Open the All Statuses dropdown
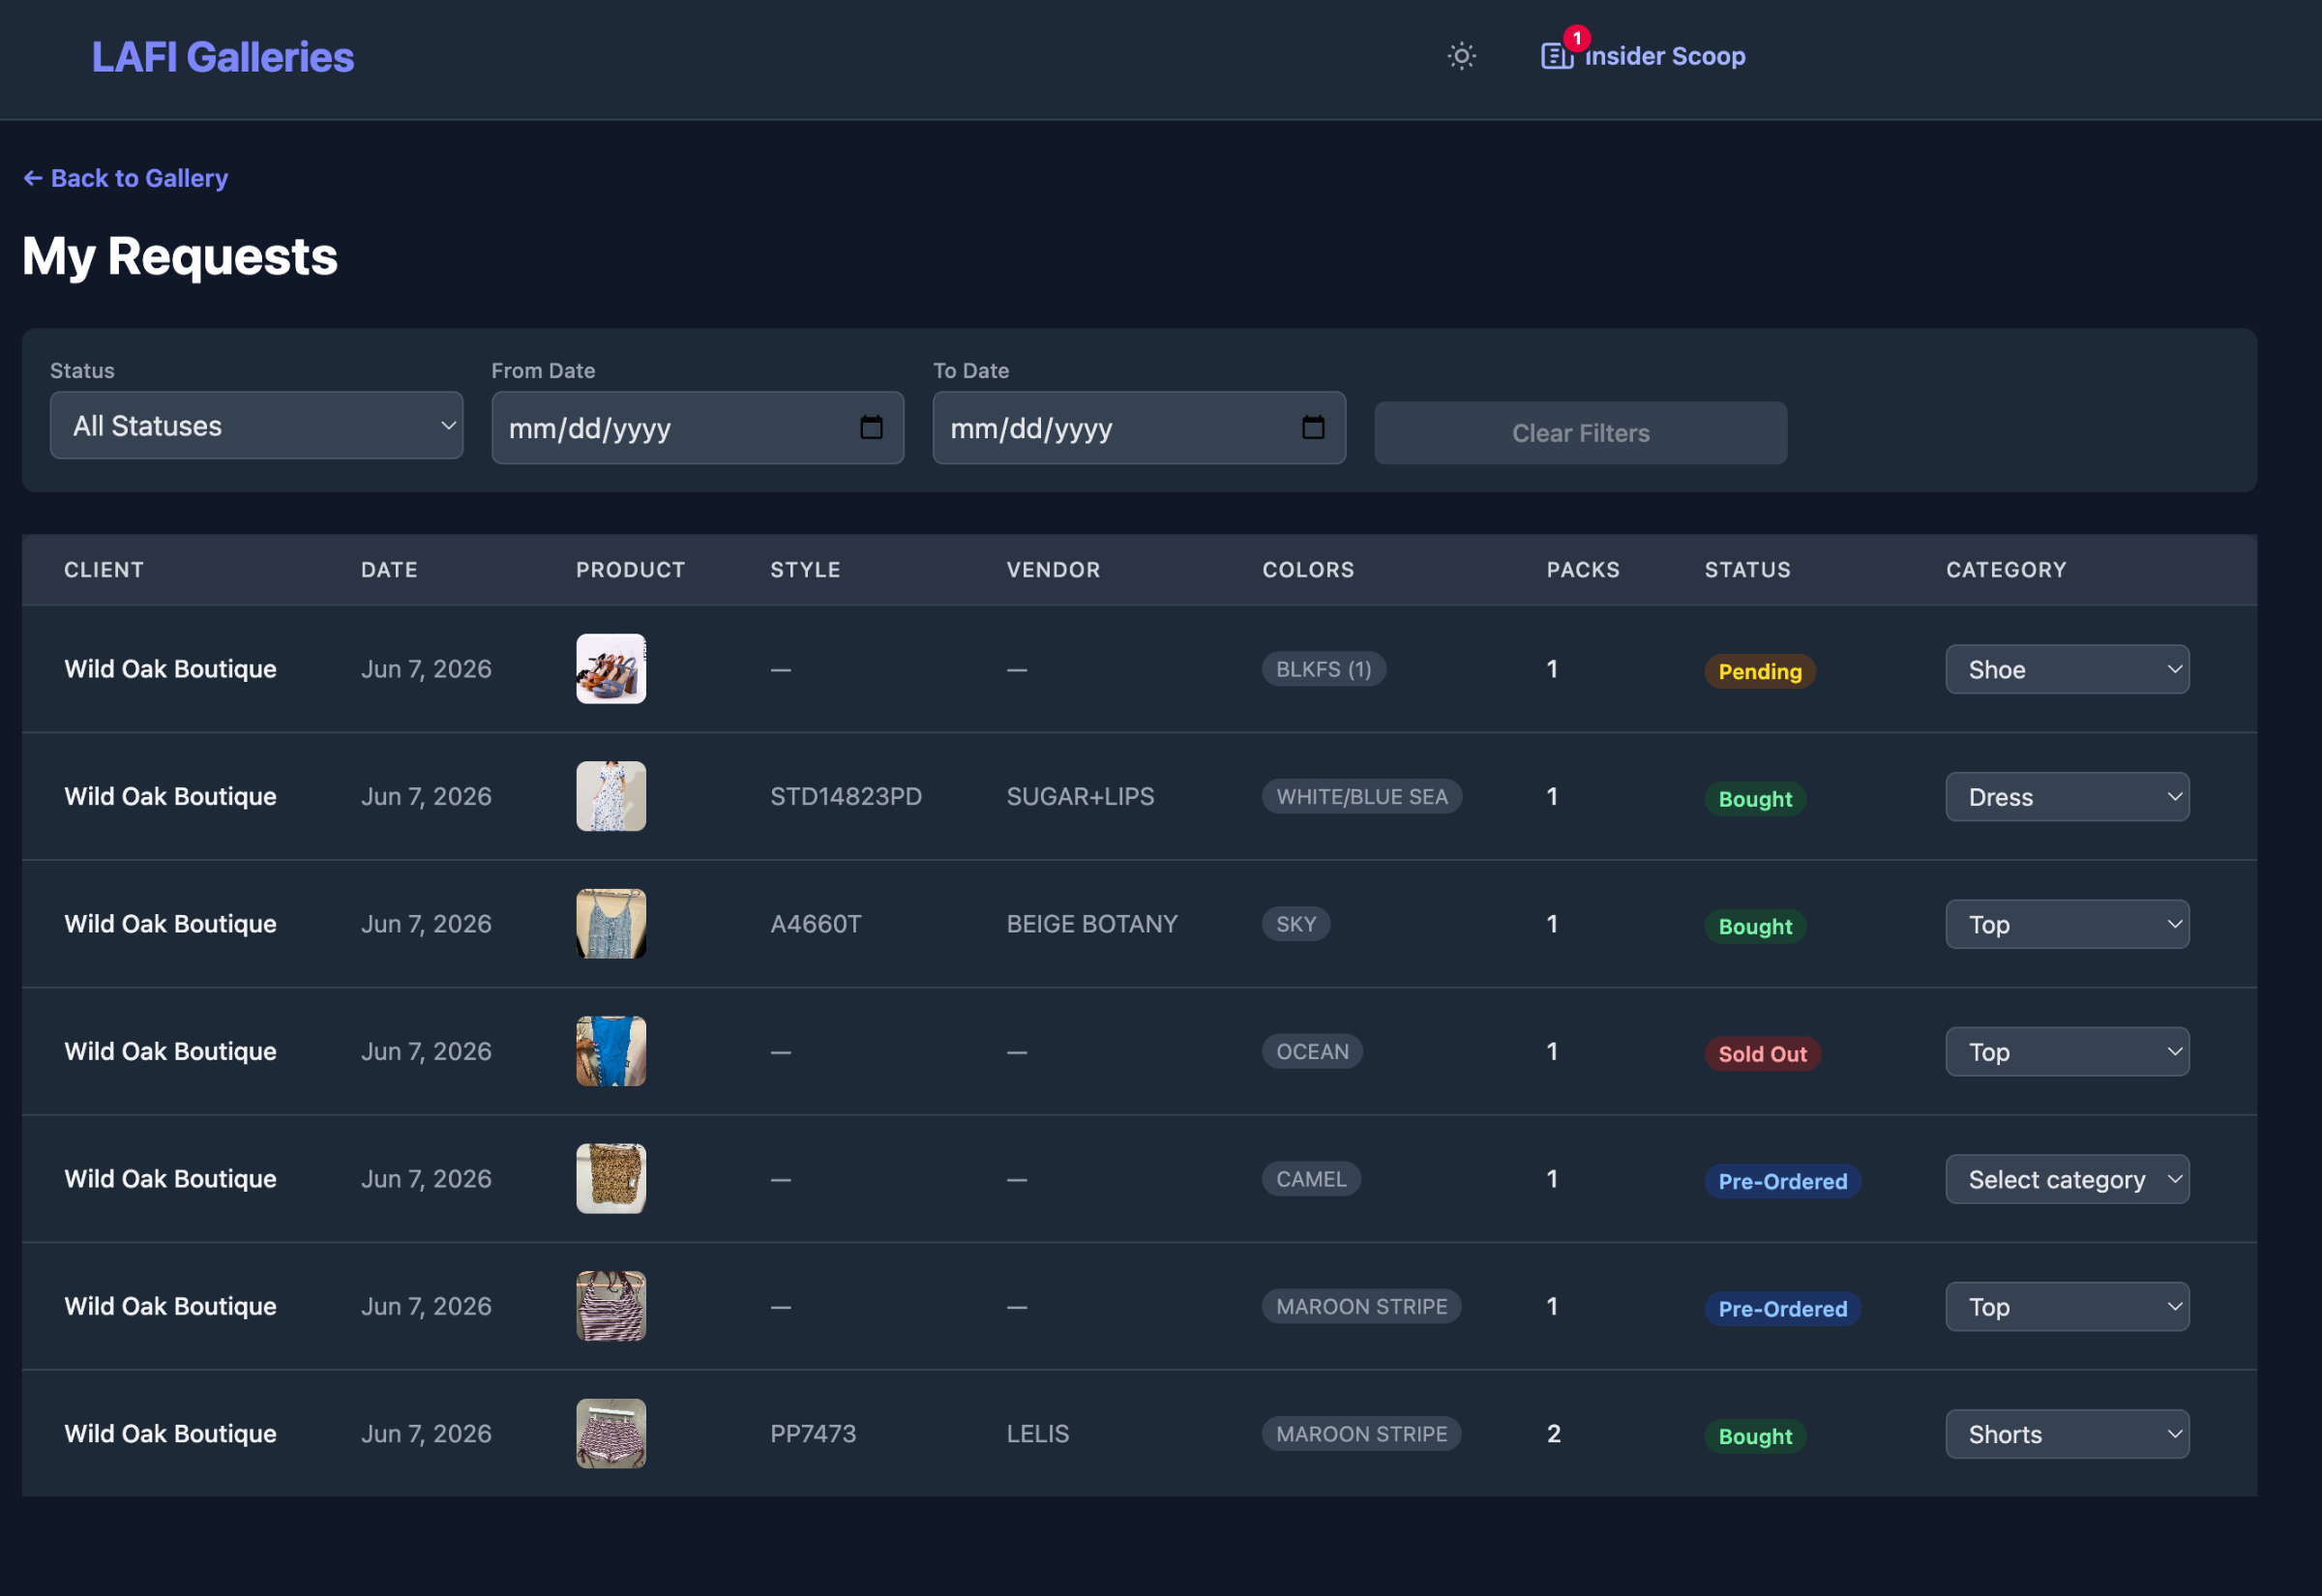Viewport: 2322px width, 1596px height. (x=256, y=425)
